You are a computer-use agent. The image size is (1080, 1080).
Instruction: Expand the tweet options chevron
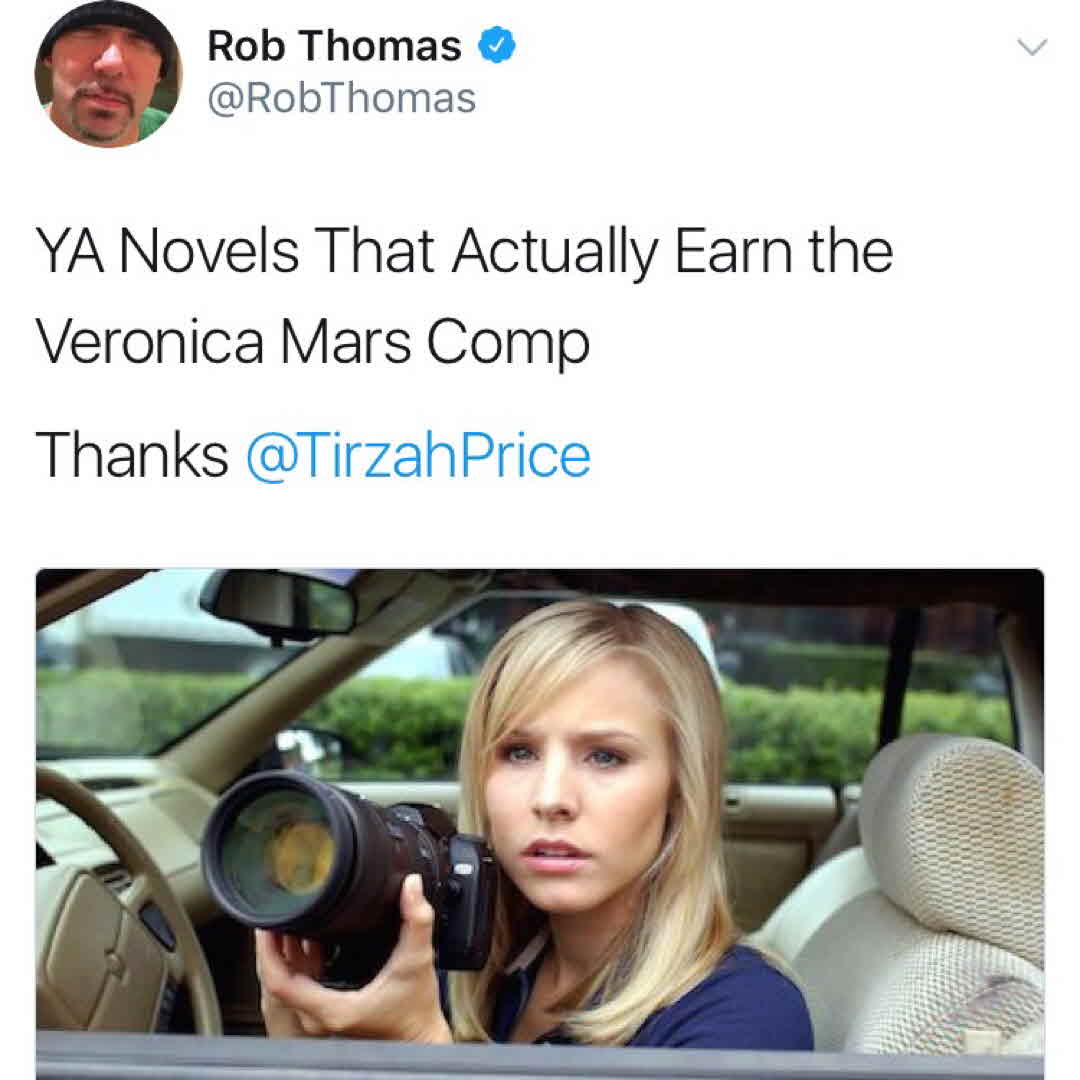tap(1032, 47)
